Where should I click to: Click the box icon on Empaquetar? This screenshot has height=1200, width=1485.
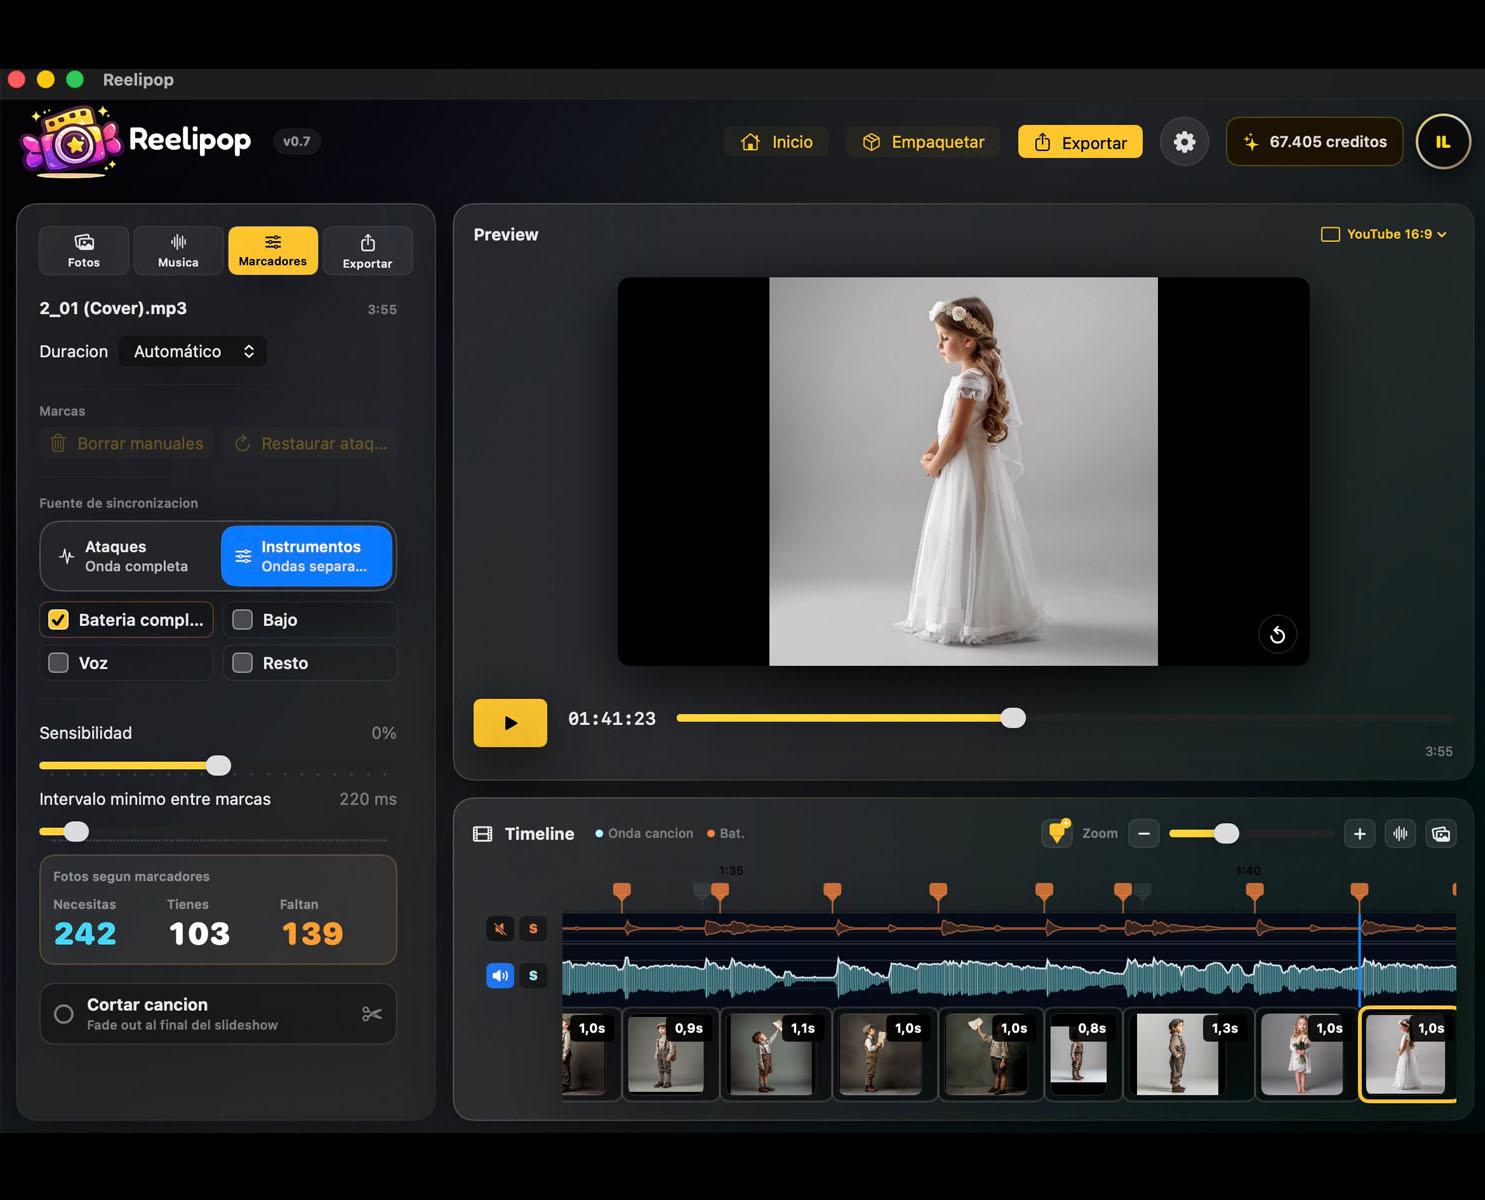871,142
